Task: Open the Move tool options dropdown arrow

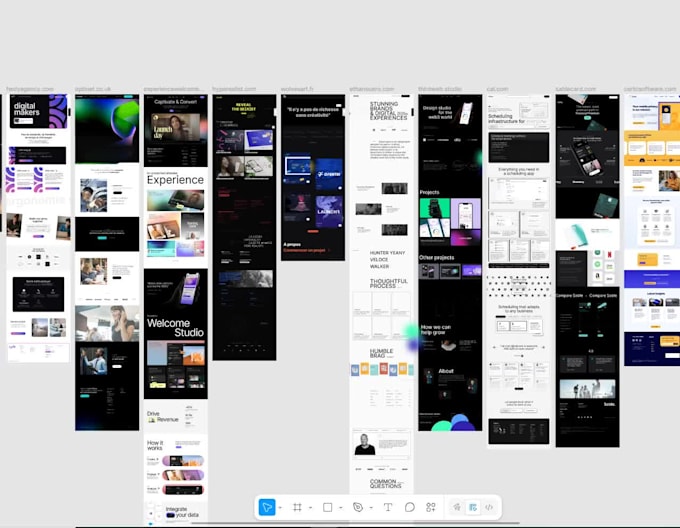Action: (280, 508)
